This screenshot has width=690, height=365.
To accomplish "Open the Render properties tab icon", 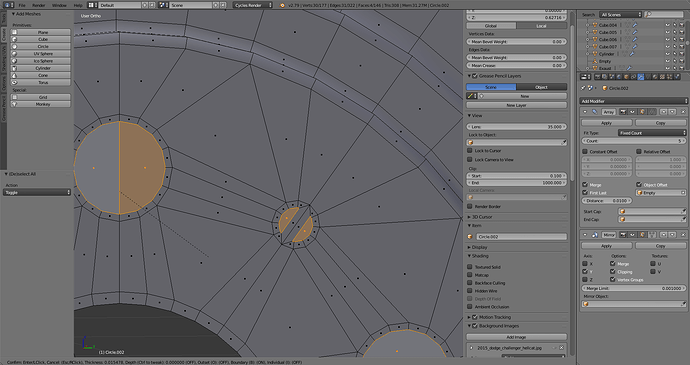I will tap(598, 77).
